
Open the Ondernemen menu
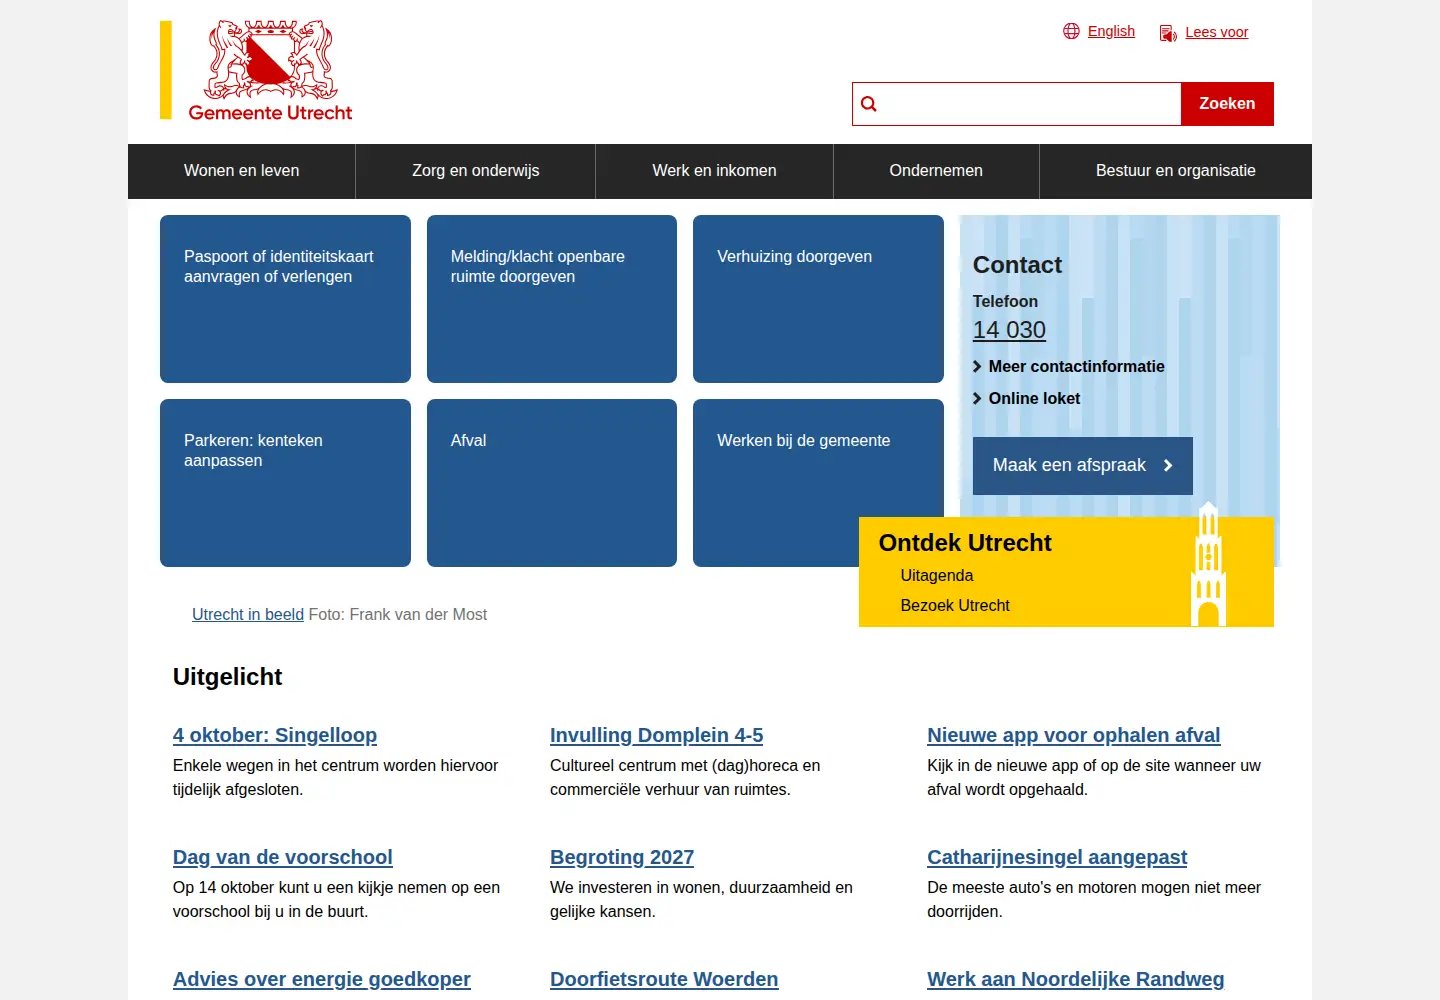(x=936, y=171)
